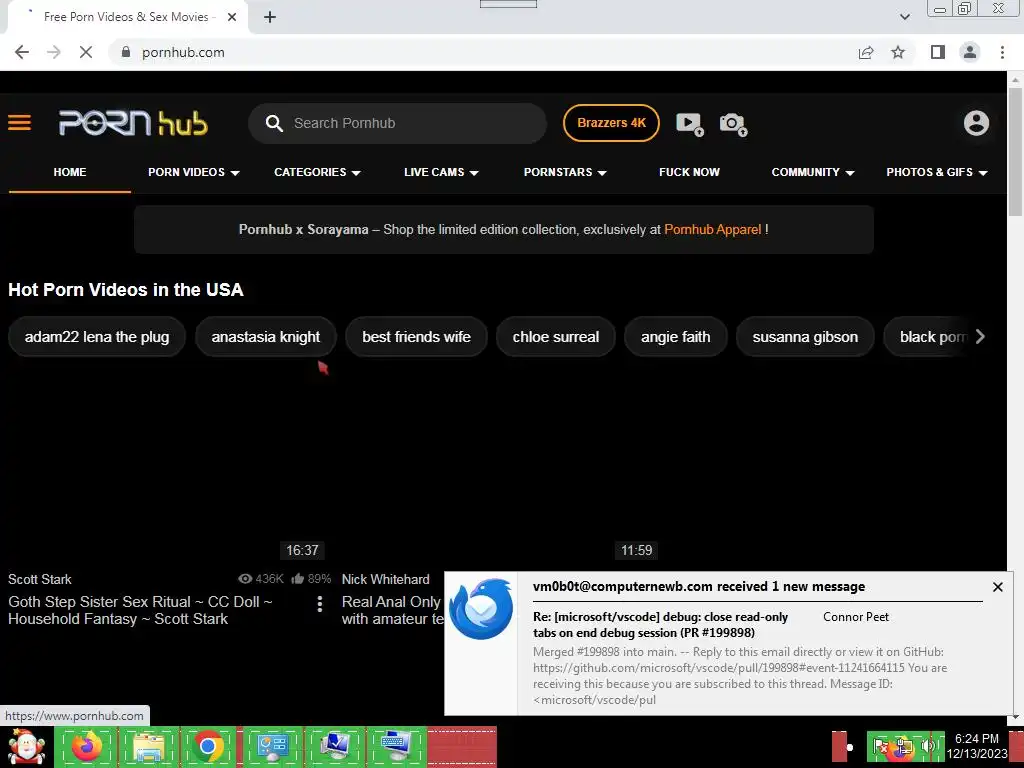Viewport: 1024px width, 768px height.
Task: Click sender name Connor Peet
Action: pos(856,617)
